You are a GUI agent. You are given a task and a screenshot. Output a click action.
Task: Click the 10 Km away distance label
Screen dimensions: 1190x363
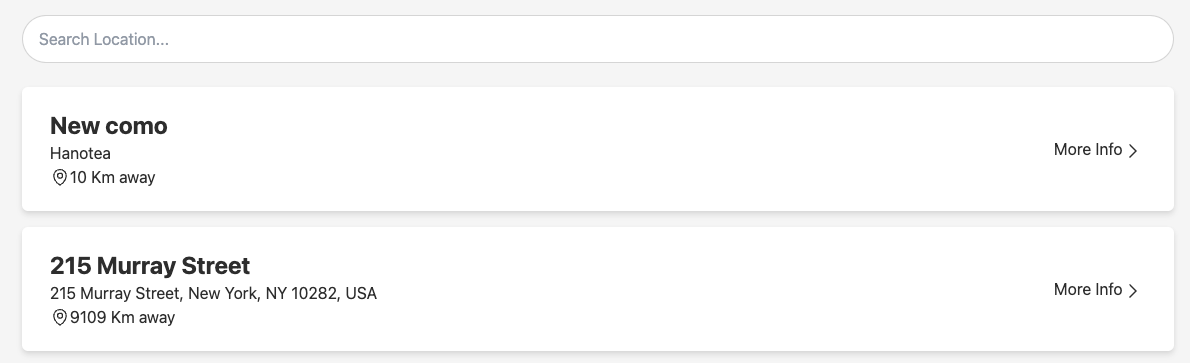112,178
